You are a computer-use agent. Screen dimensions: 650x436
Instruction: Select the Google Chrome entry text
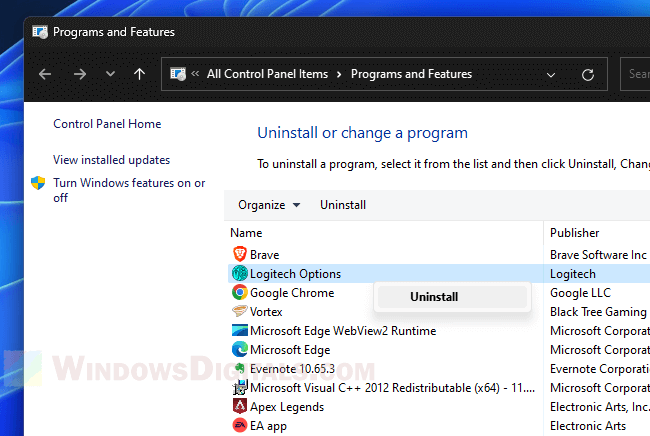[x=292, y=293]
